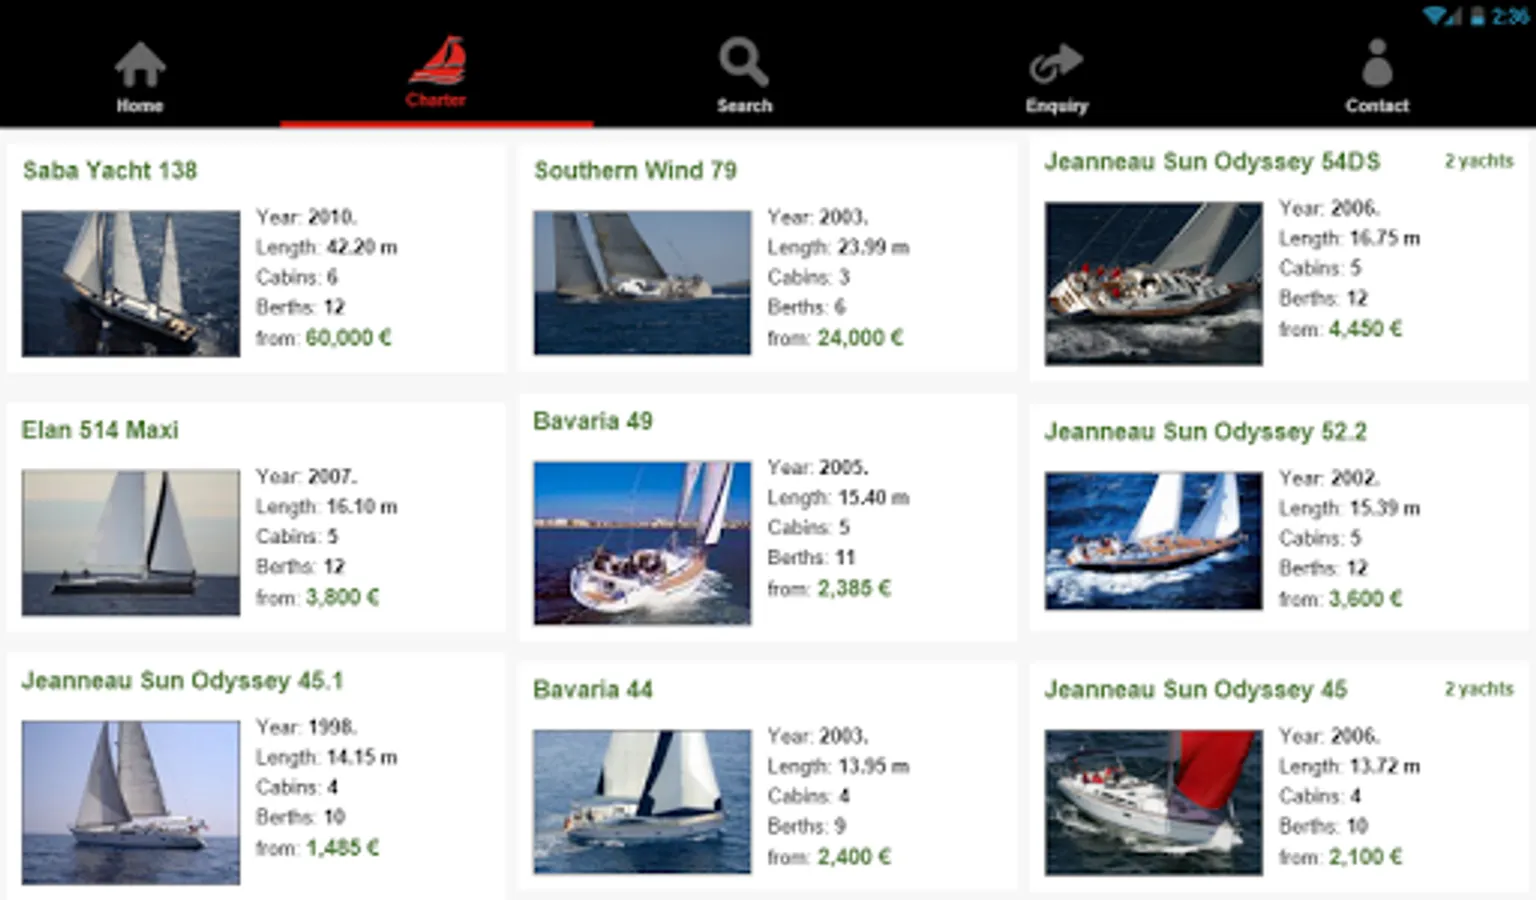Open the Enquiry arrow icon

(1056, 64)
